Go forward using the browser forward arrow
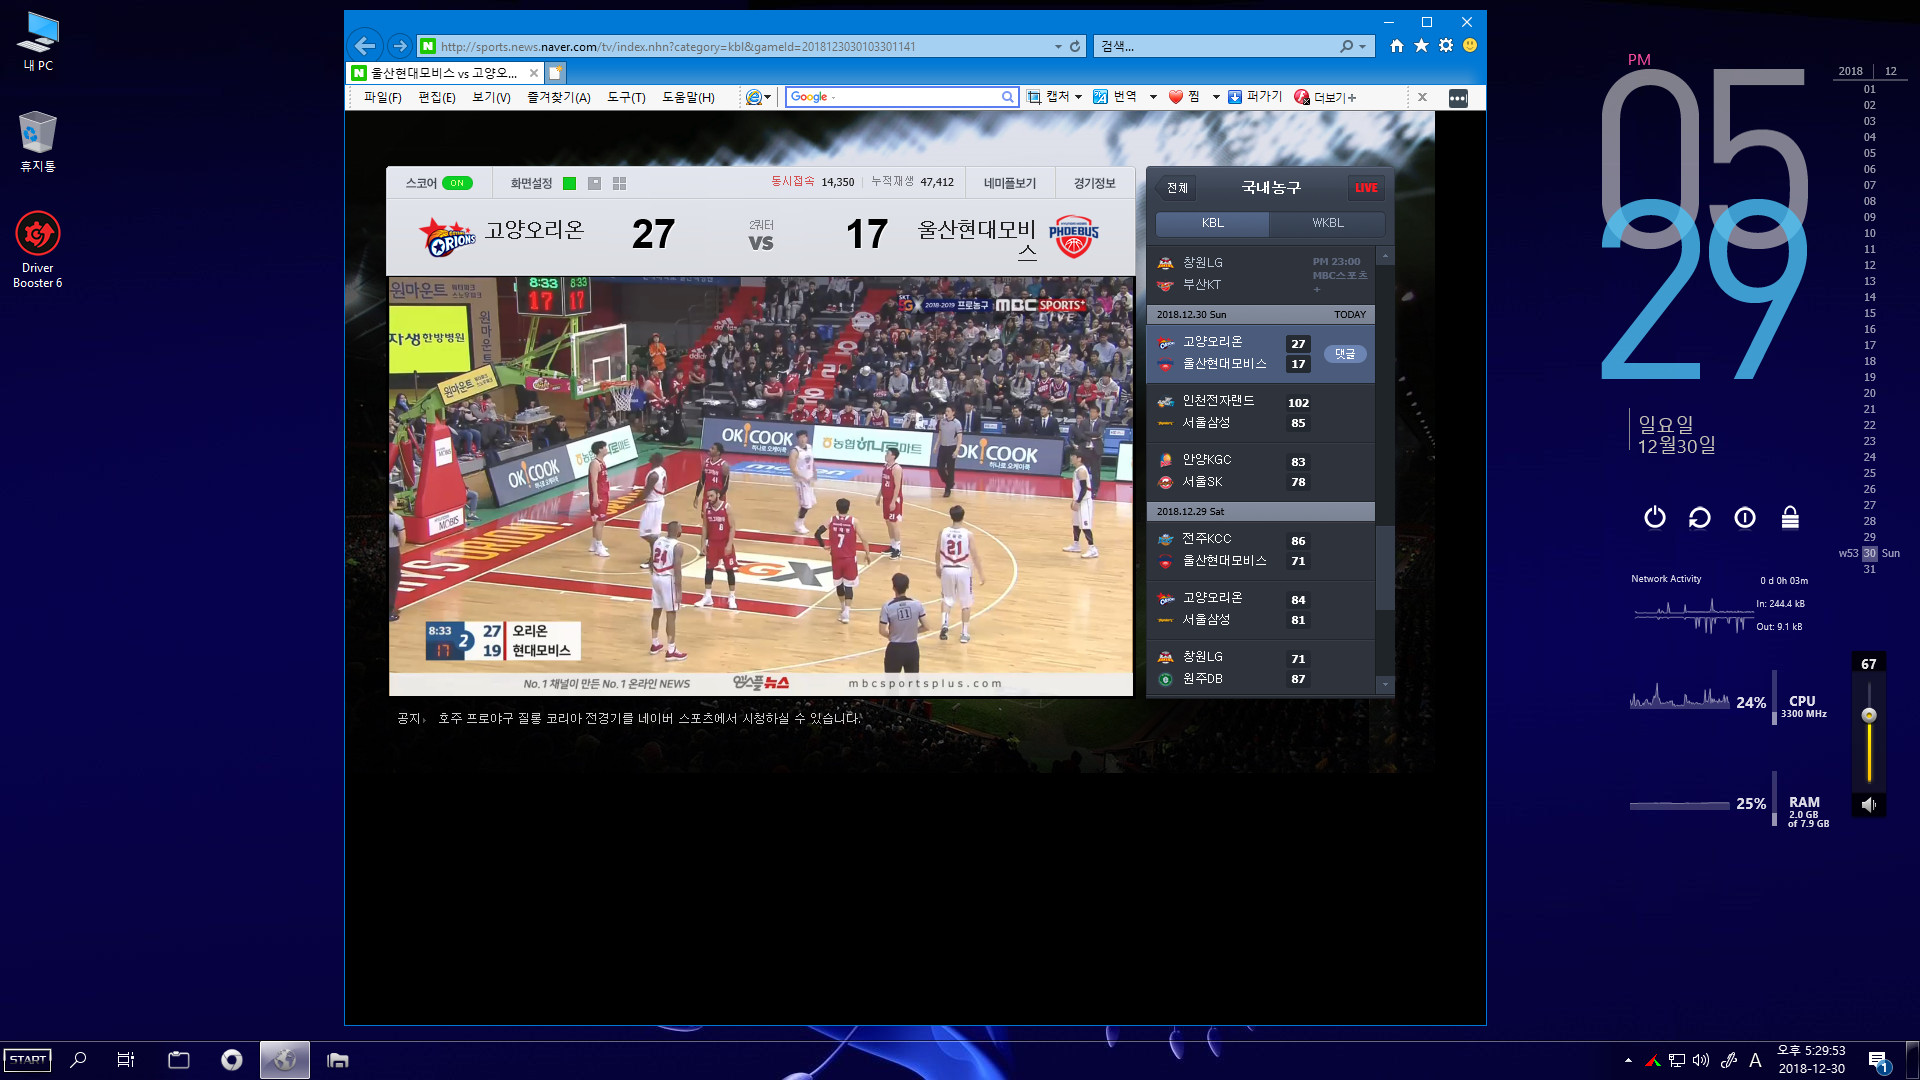The height and width of the screenshot is (1080, 1920). point(400,46)
